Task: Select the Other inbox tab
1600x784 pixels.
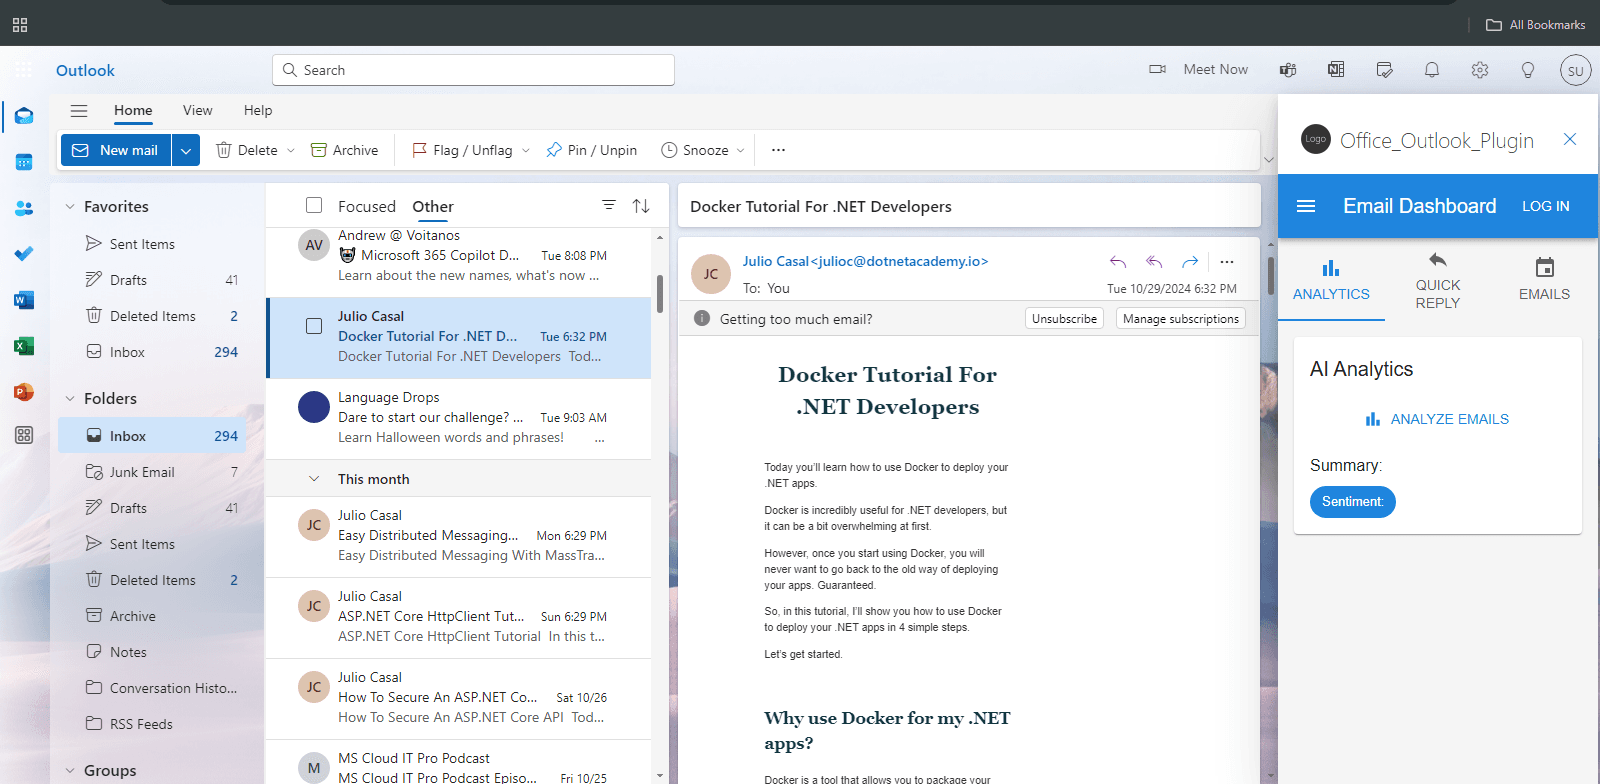Action: pos(433,207)
